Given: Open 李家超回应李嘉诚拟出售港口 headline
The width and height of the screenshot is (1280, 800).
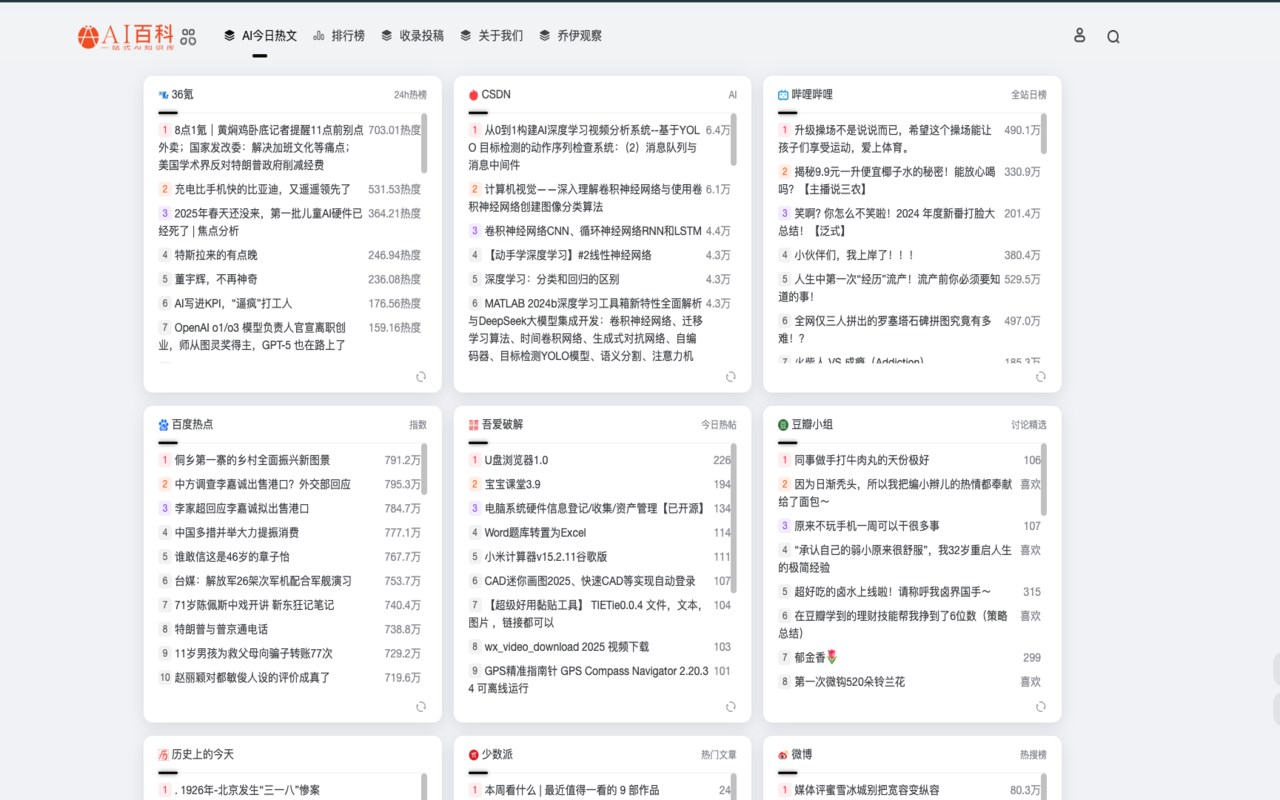Looking at the screenshot, I should click(242, 508).
